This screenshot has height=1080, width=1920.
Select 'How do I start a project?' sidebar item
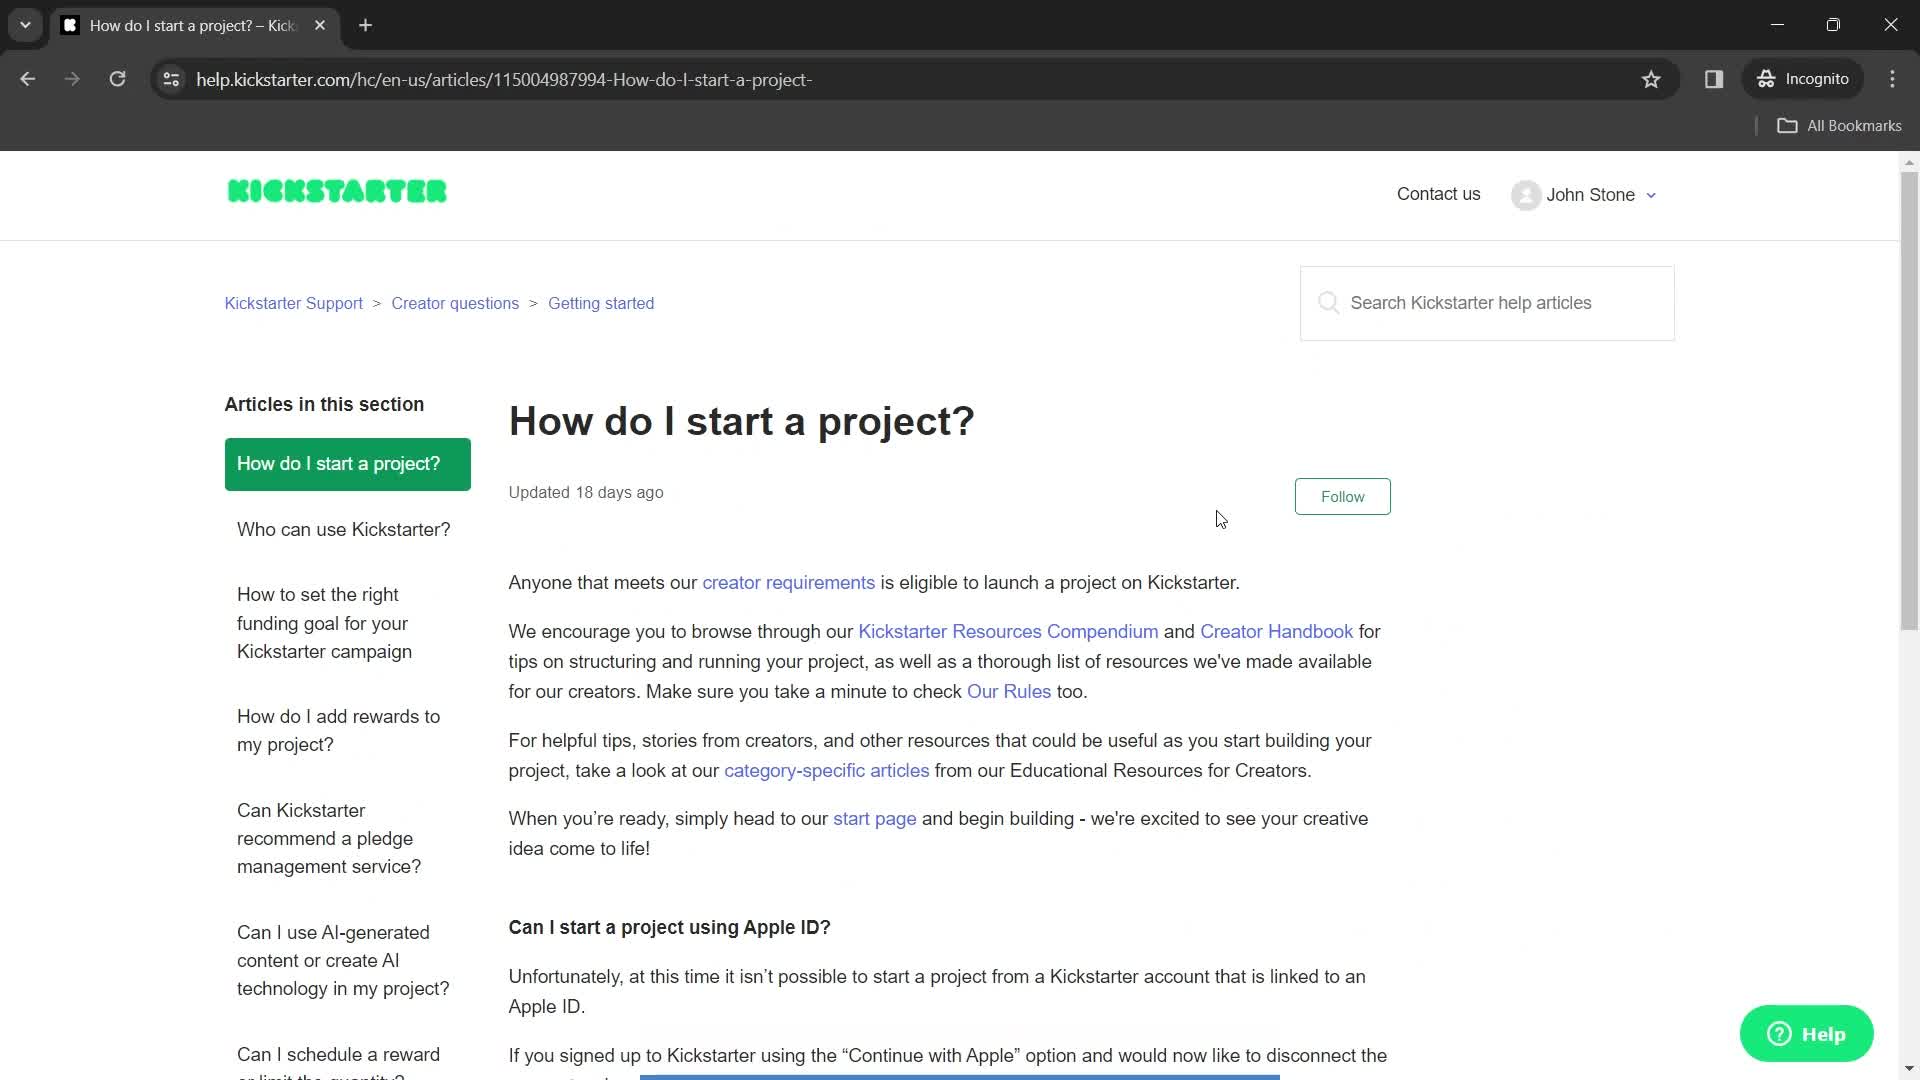[347, 464]
